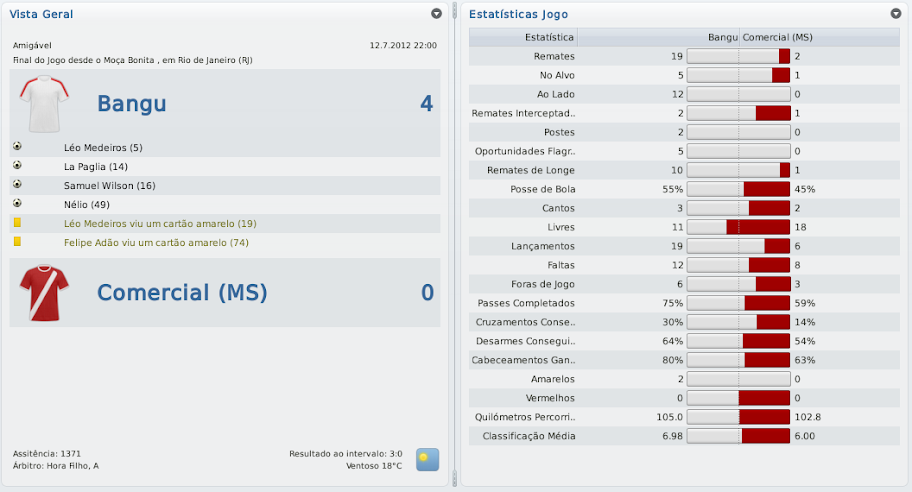Click goal ball icon beside Léo Medeiros

(17, 147)
